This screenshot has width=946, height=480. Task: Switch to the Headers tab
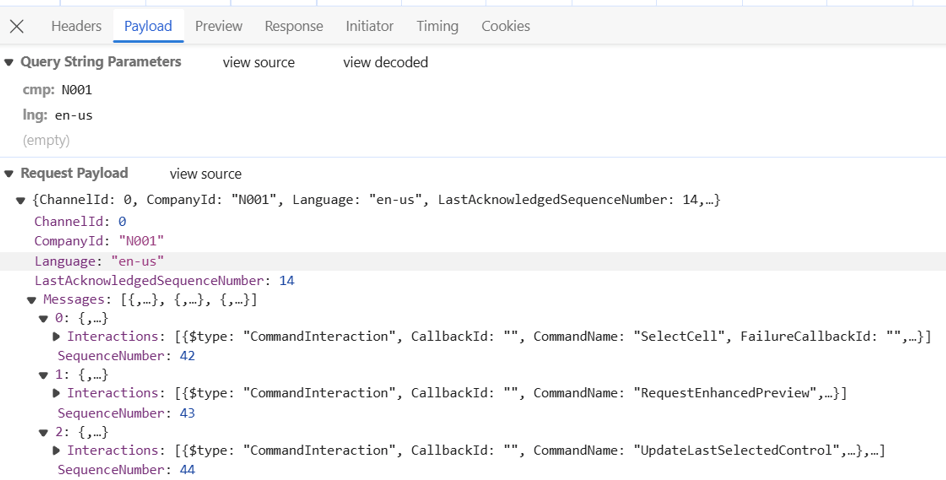point(76,26)
